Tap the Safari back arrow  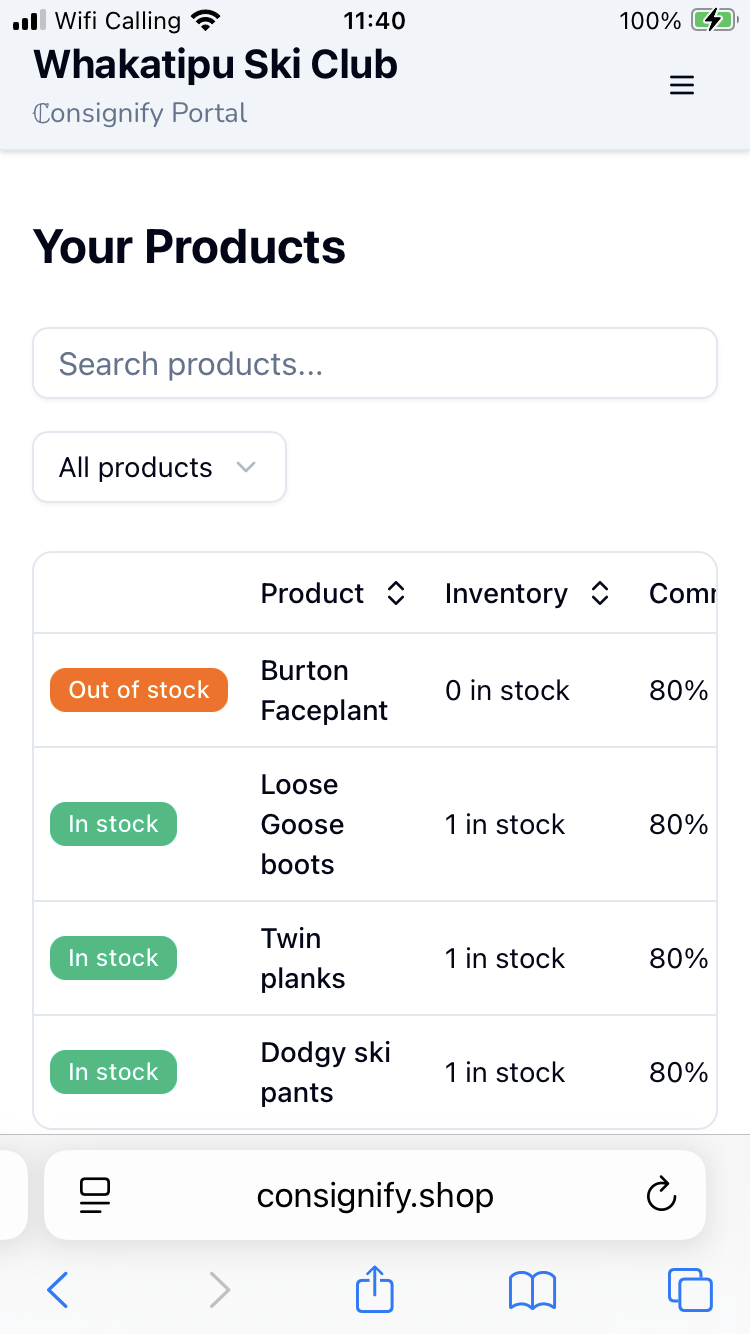click(x=58, y=1290)
